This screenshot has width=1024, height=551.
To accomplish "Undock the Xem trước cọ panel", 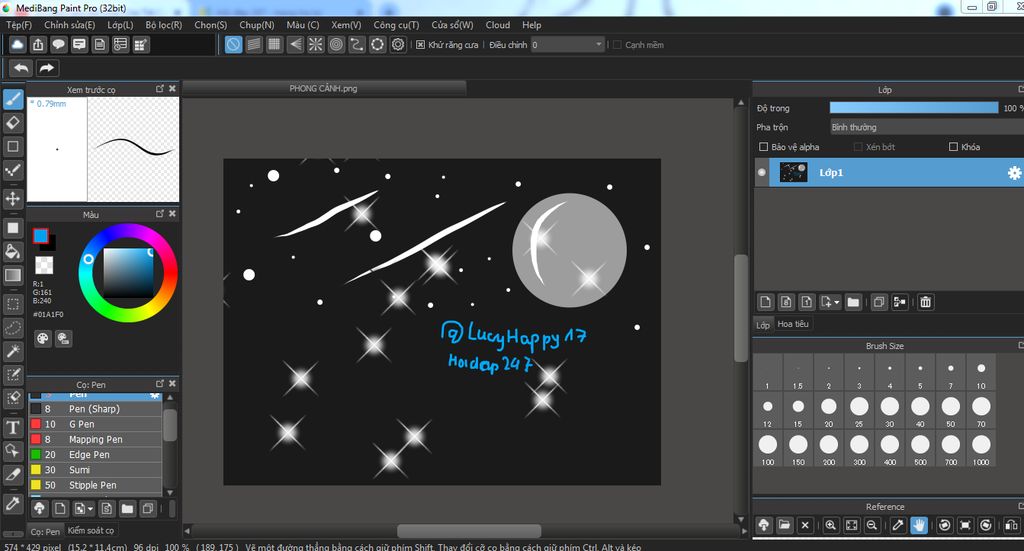I will pyautogui.click(x=160, y=88).
